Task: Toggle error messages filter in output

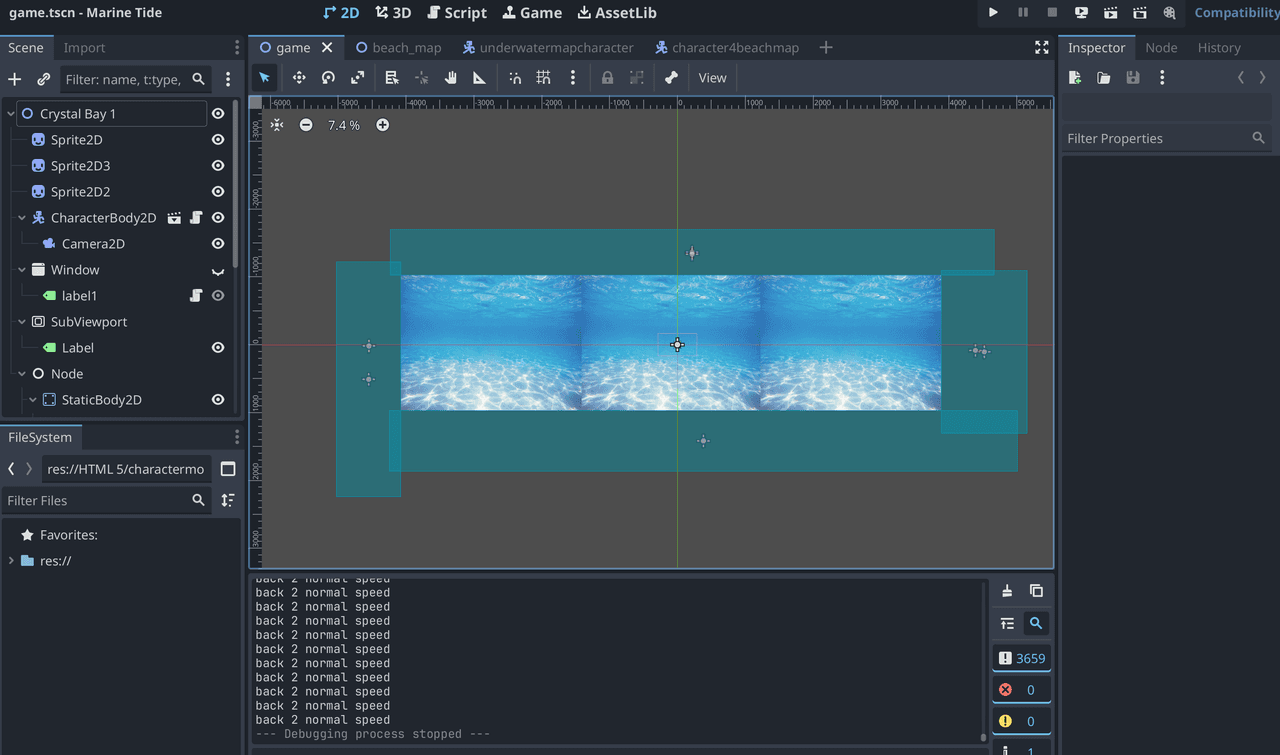Action: click(1021, 690)
